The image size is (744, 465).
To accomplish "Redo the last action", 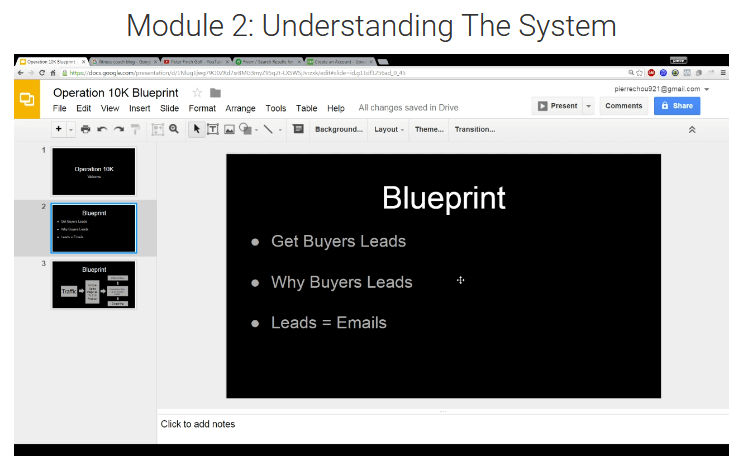I will click(119, 129).
